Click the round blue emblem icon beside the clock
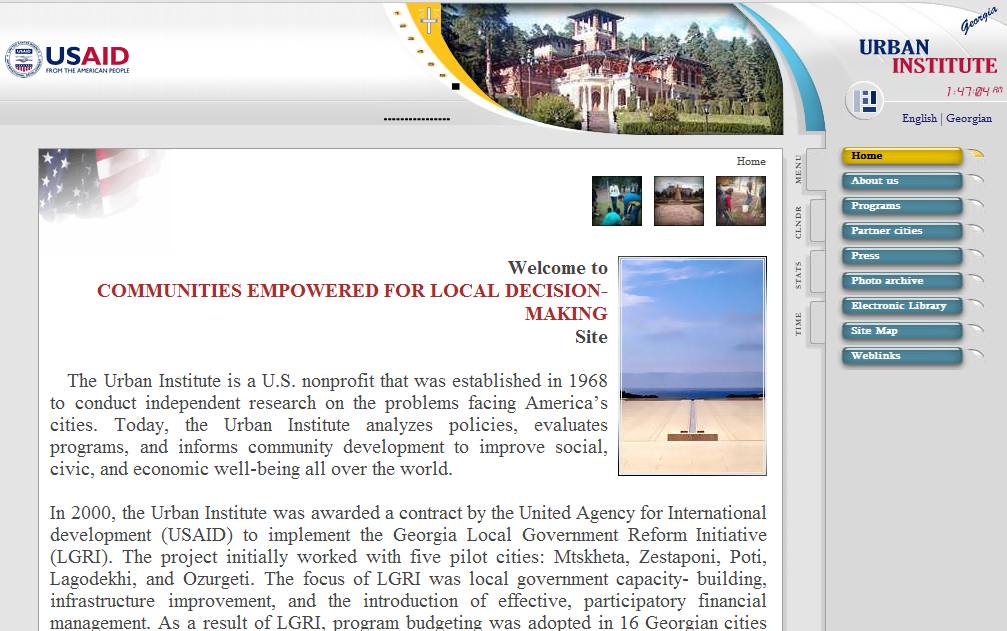 click(x=865, y=100)
